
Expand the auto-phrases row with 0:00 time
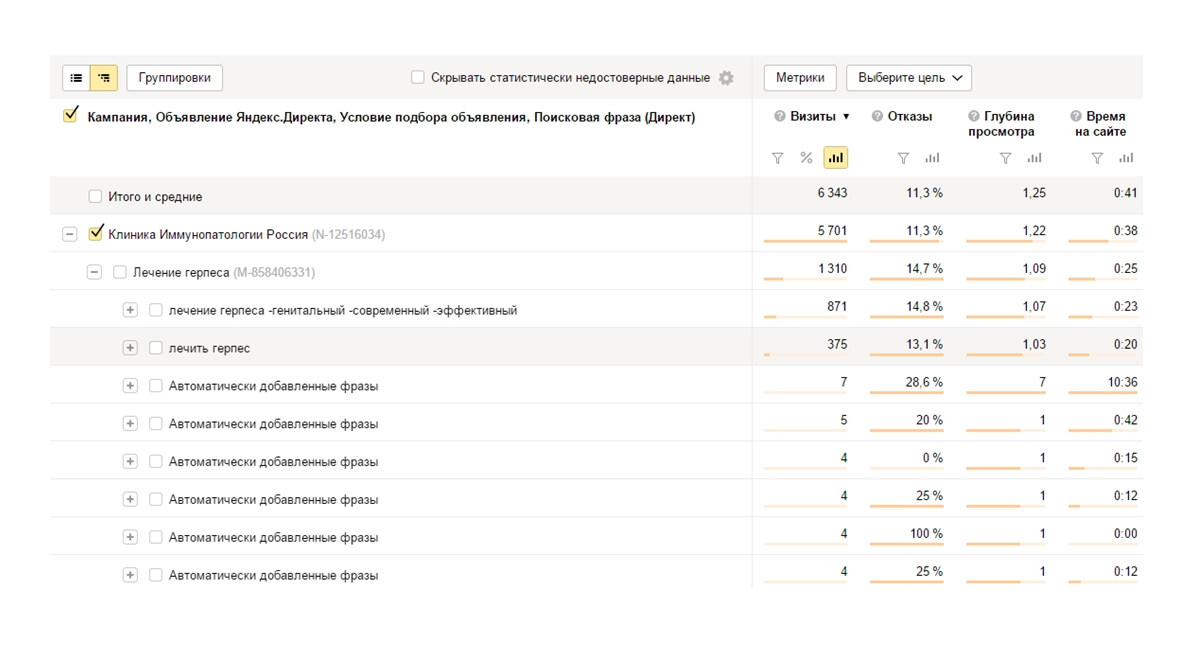click(130, 537)
